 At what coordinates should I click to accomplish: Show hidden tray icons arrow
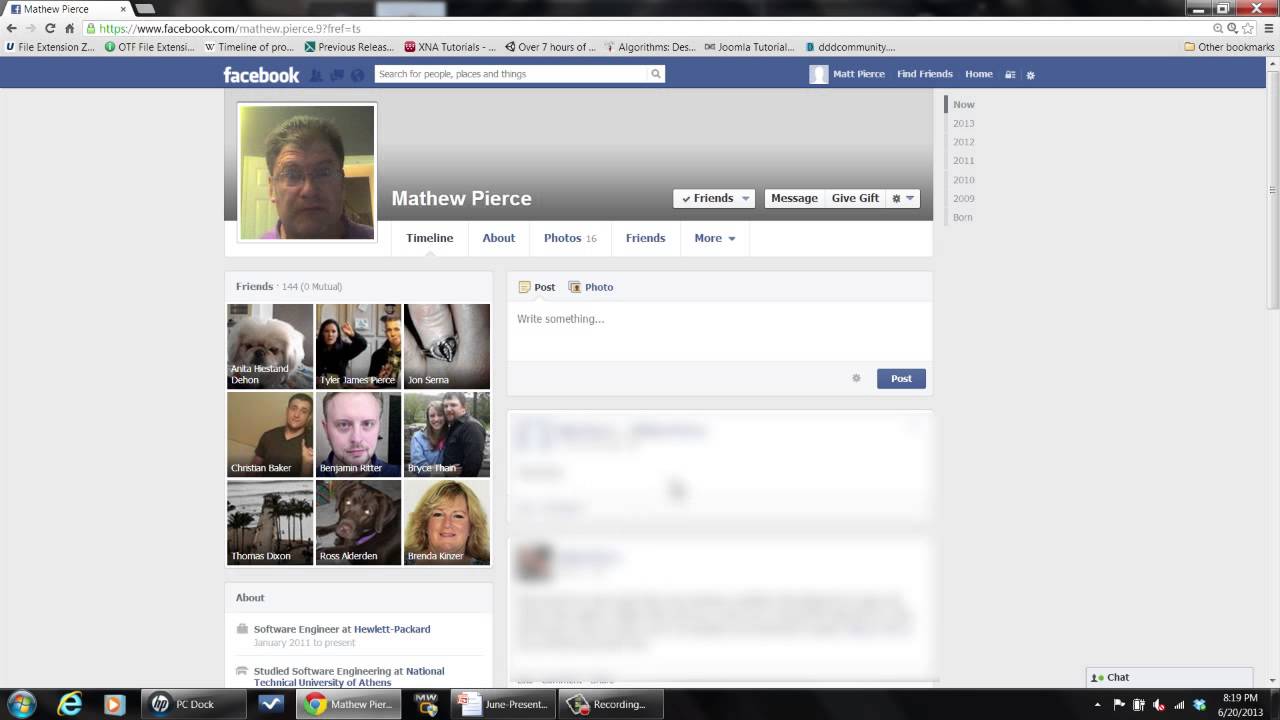pyautogui.click(x=1099, y=705)
